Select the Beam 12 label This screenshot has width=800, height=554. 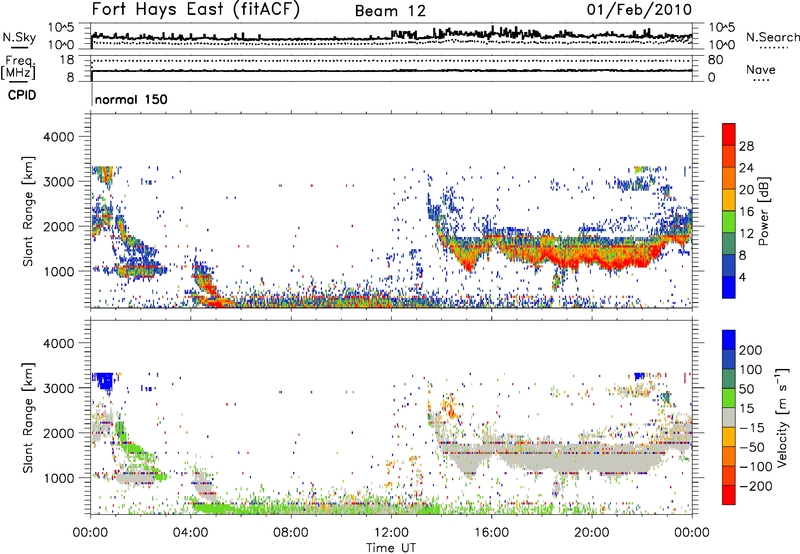pos(390,11)
